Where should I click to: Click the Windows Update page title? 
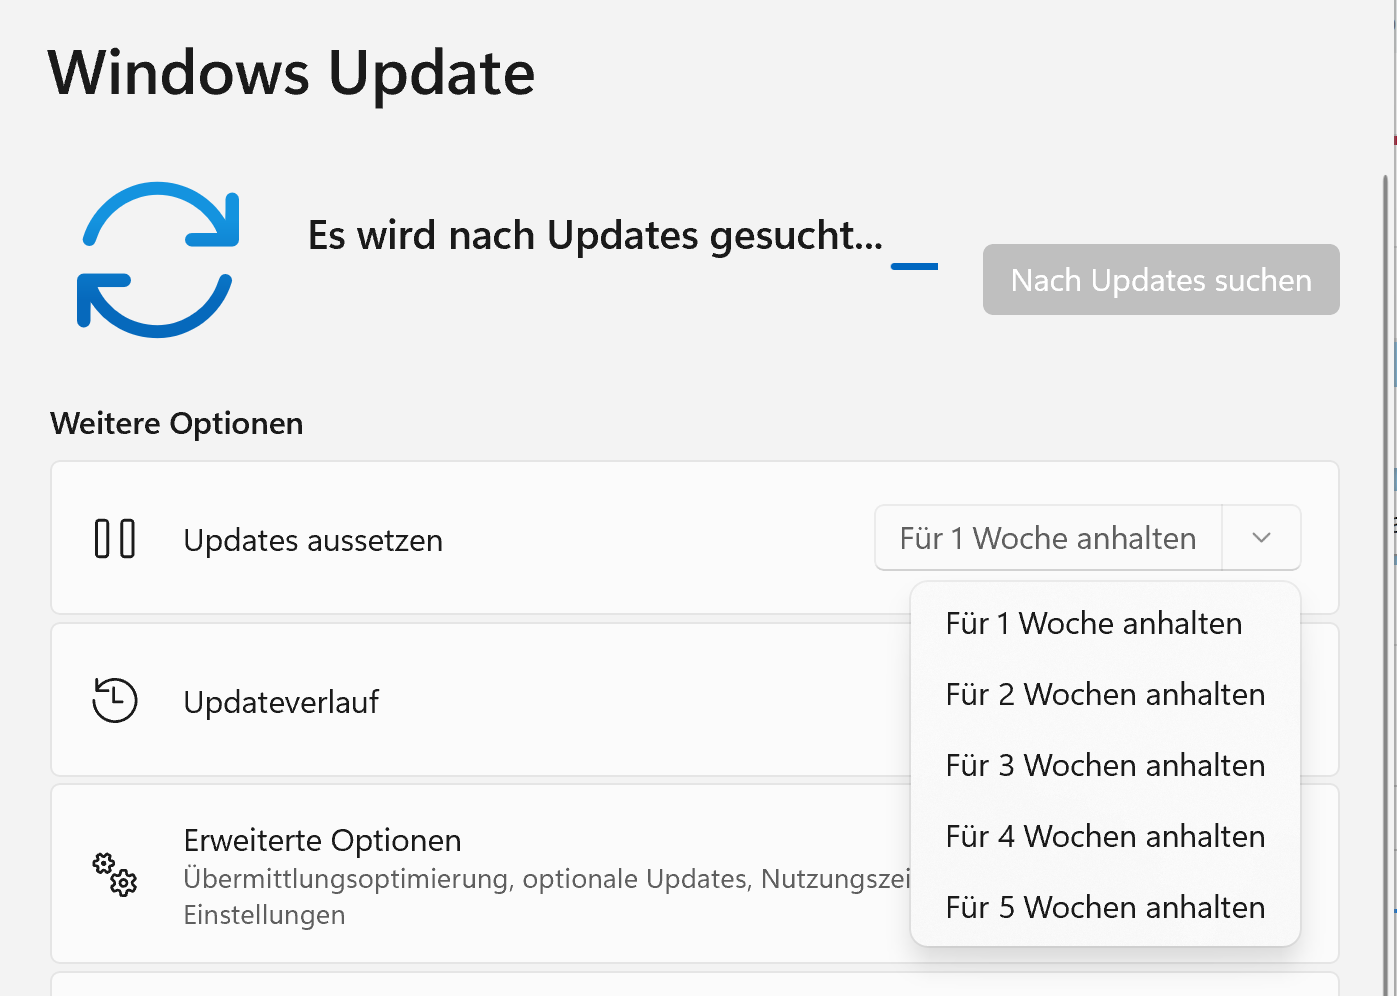pyautogui.click(x=291, y=73)
